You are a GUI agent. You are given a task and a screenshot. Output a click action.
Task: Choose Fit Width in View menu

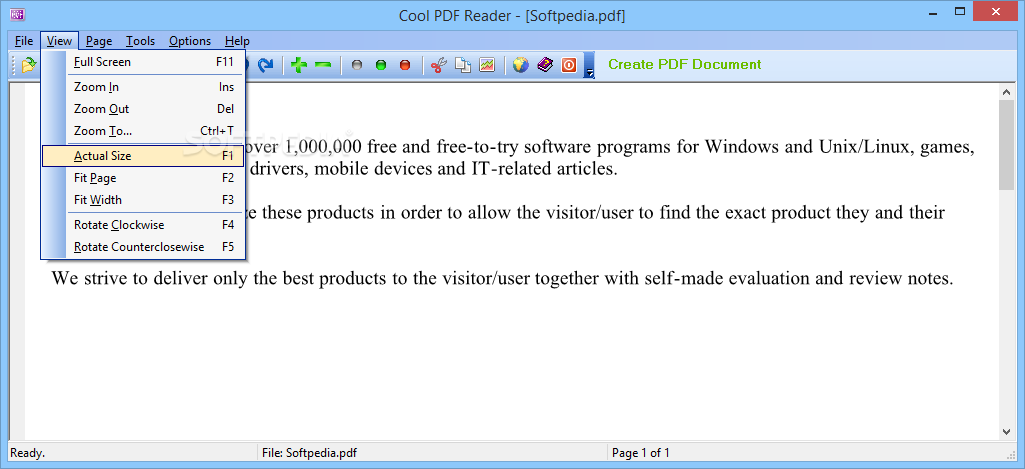[x=143, y=200]
